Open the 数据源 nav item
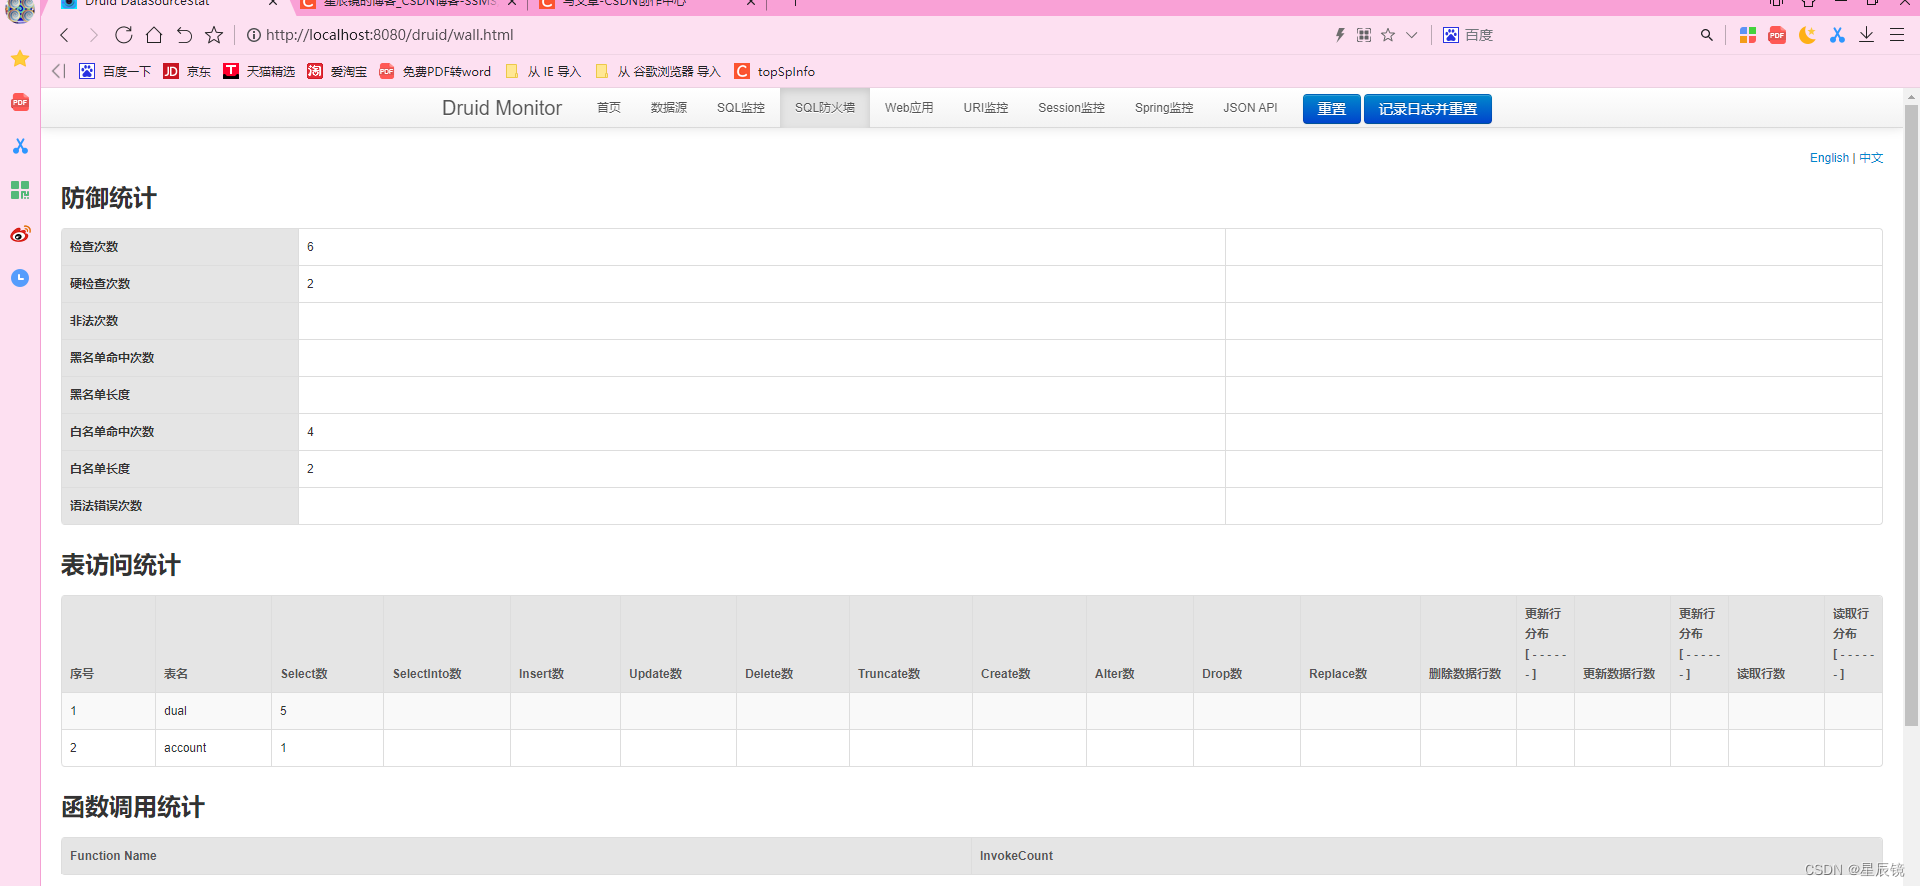 pyautogui.click(x=669, y=108)
